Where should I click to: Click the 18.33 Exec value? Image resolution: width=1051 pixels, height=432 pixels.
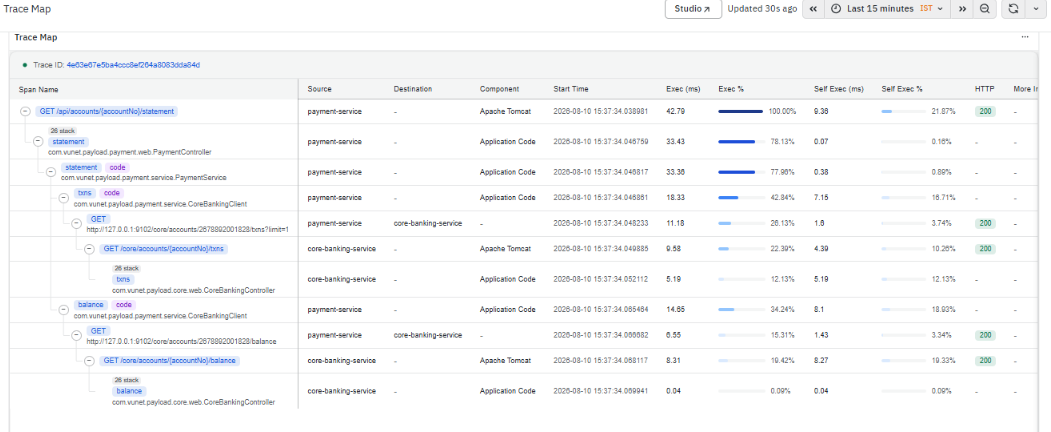(x=676, y=198)
